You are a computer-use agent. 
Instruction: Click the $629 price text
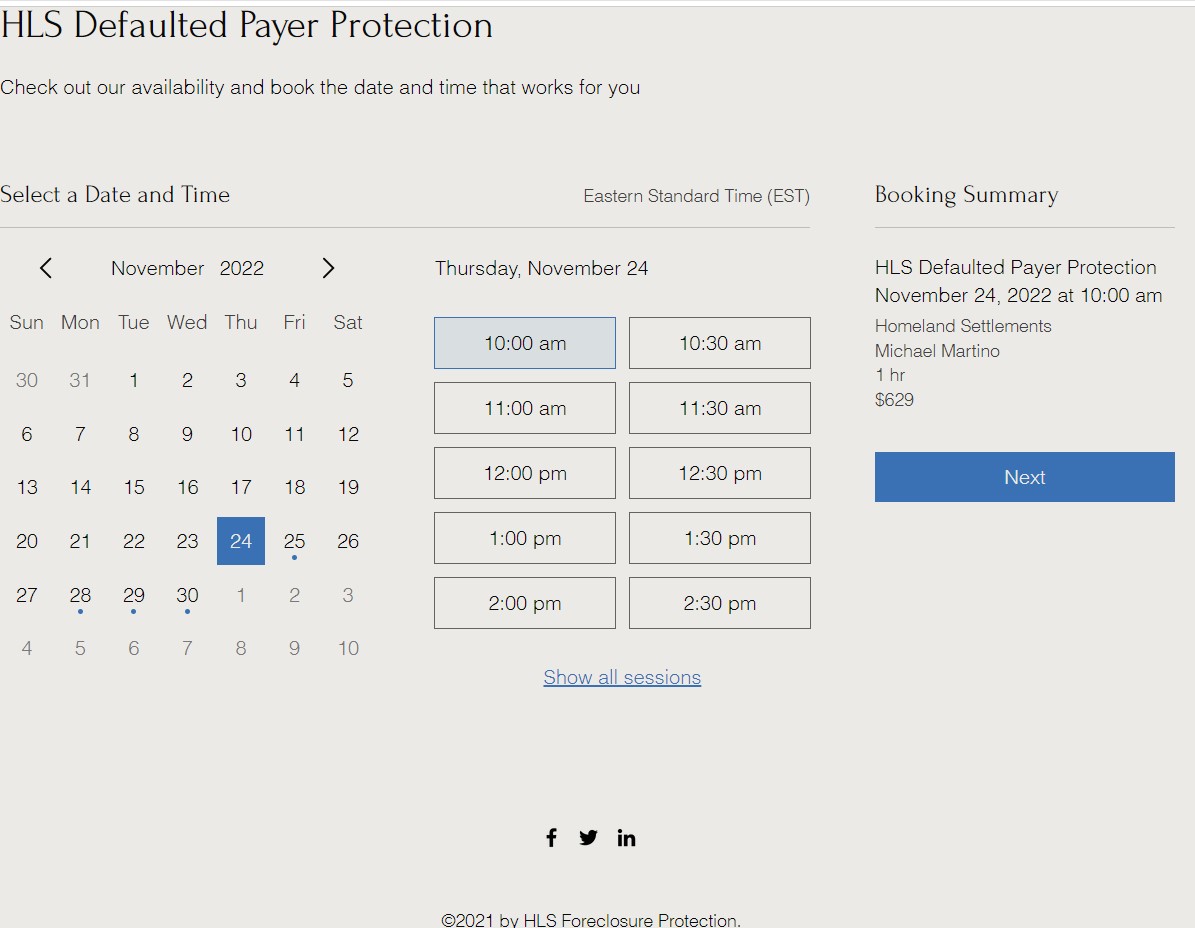pos(894,399)
